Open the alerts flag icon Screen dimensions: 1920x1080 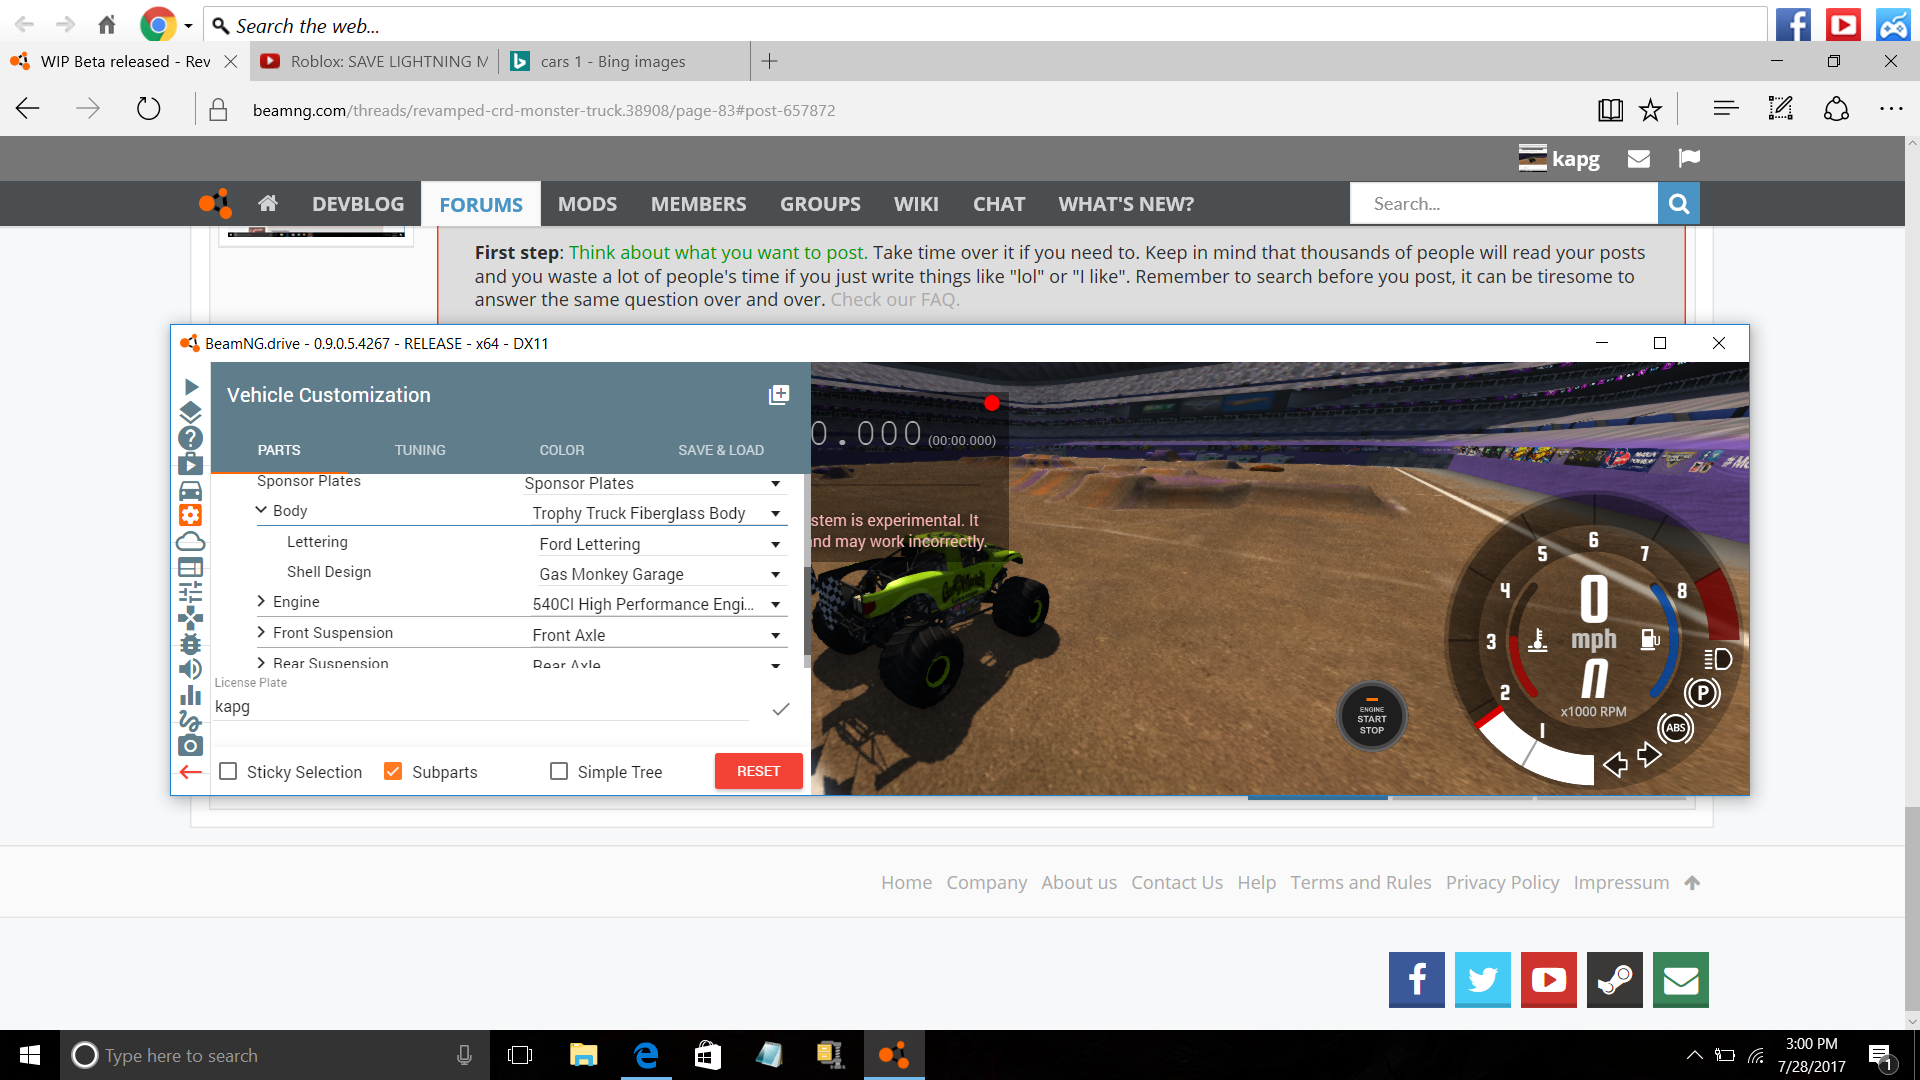pyautogui.click(x=1689, y=158)
